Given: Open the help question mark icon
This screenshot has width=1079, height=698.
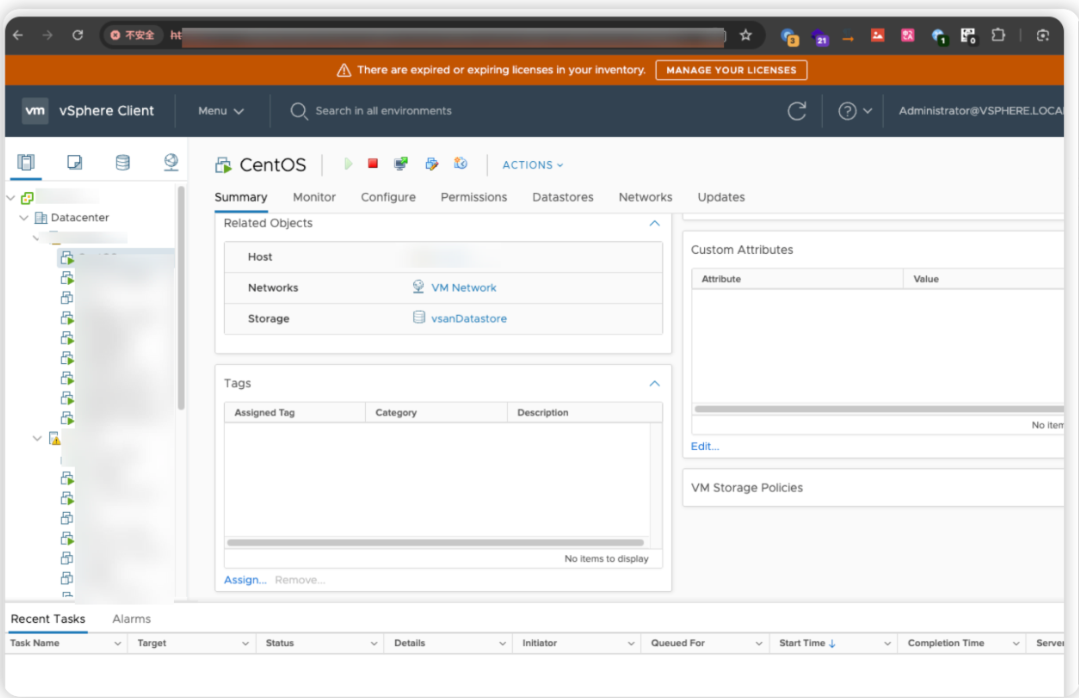Looking at the screenshot, I should click(x=847, y=111).
